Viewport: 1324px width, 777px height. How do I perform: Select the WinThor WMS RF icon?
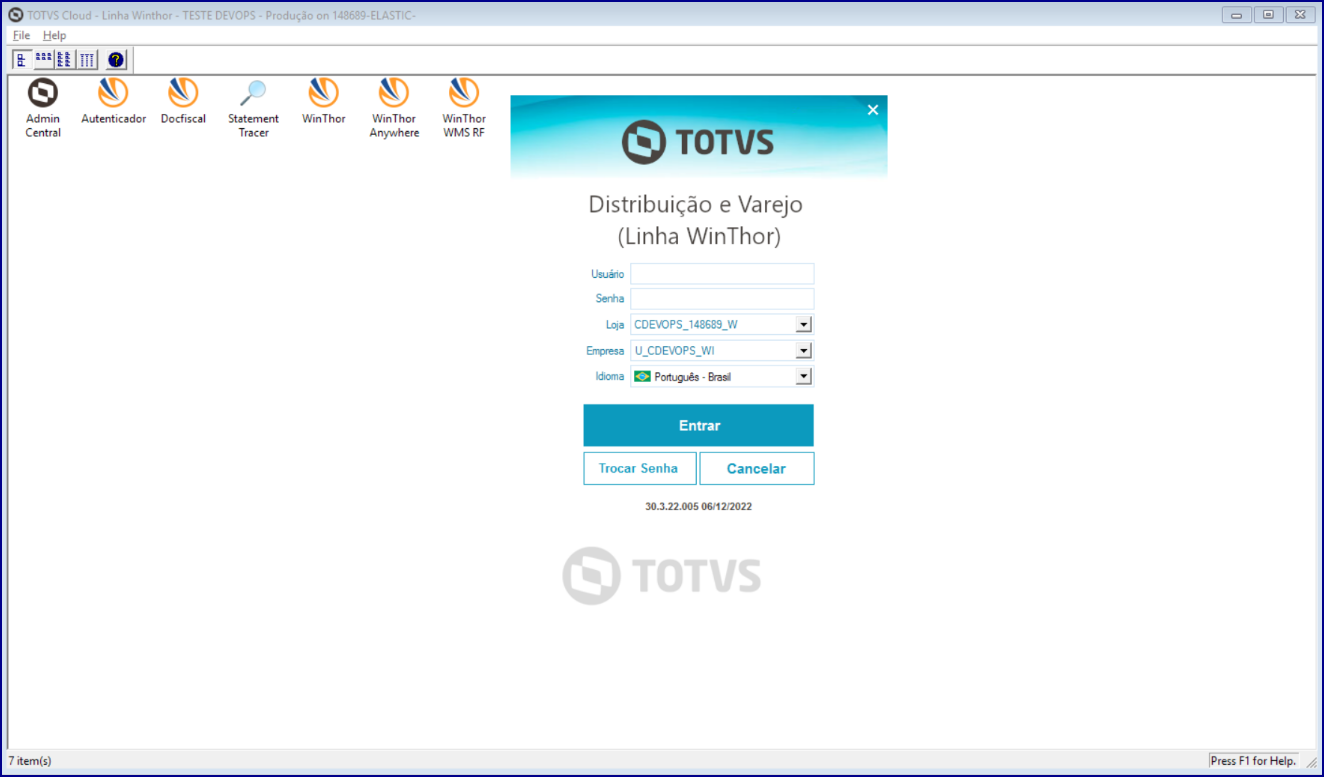464,108
